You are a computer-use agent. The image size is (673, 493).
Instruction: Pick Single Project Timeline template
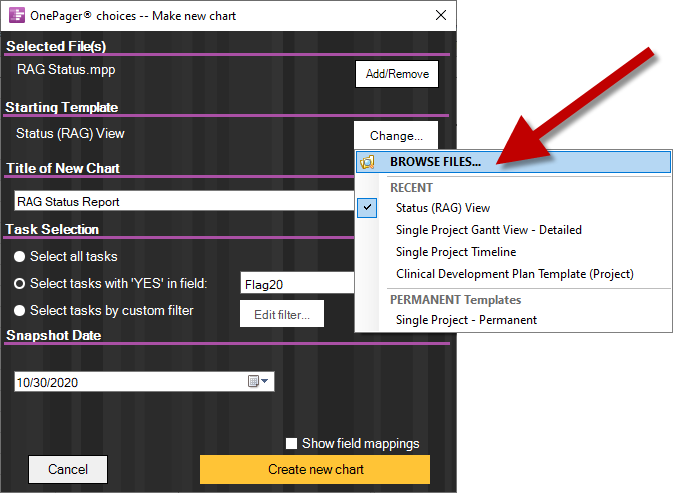click(456, 252)
